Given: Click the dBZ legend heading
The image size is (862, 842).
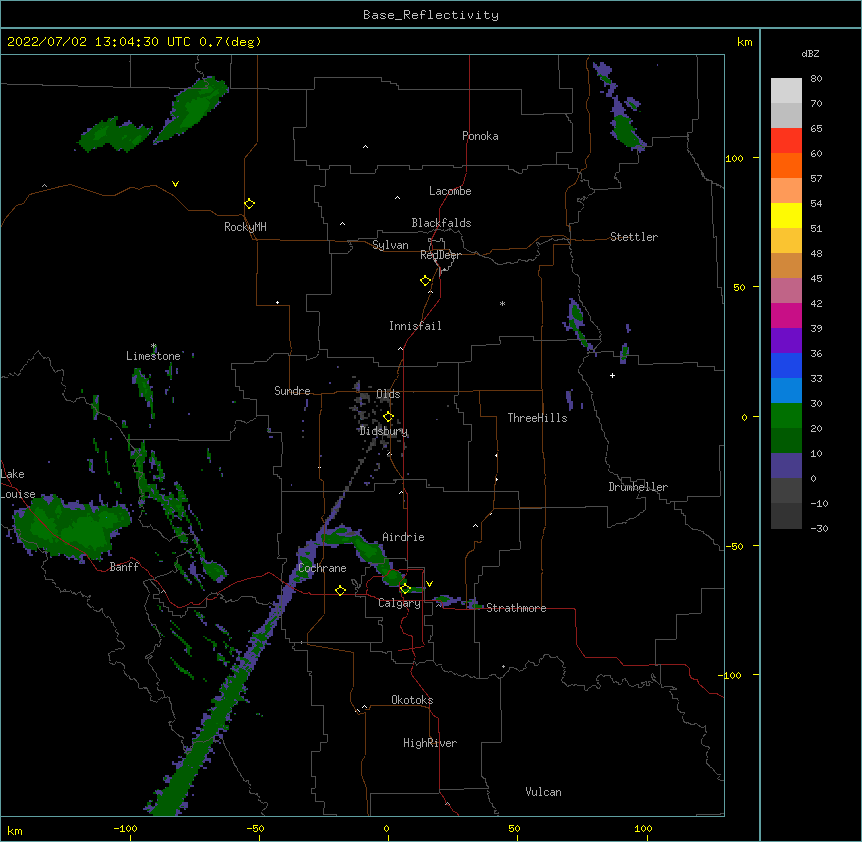Looking at the screenshot, I should coord(810,53).
